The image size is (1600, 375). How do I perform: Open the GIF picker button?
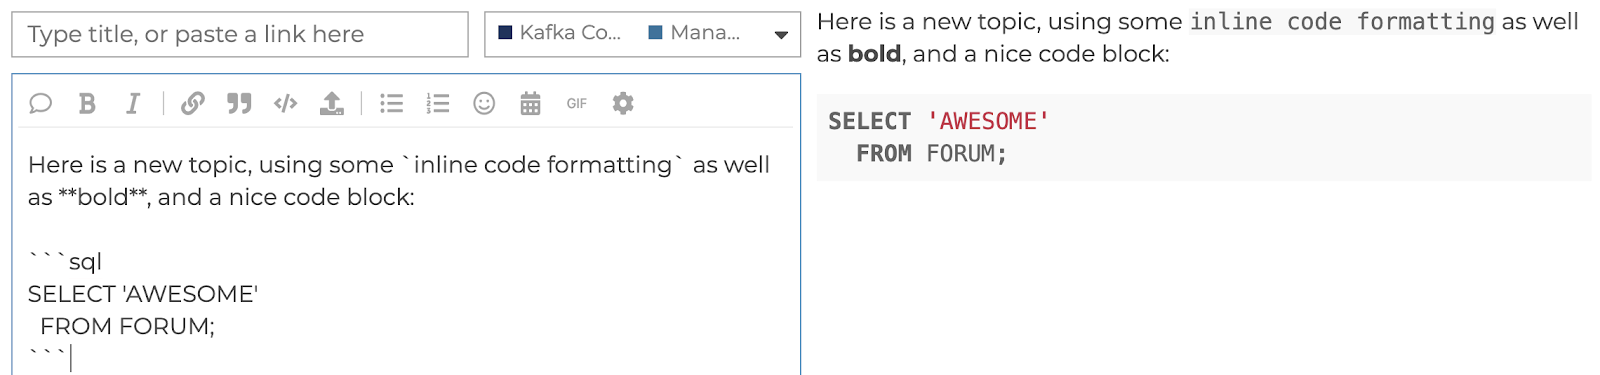(x=577, y=103)
